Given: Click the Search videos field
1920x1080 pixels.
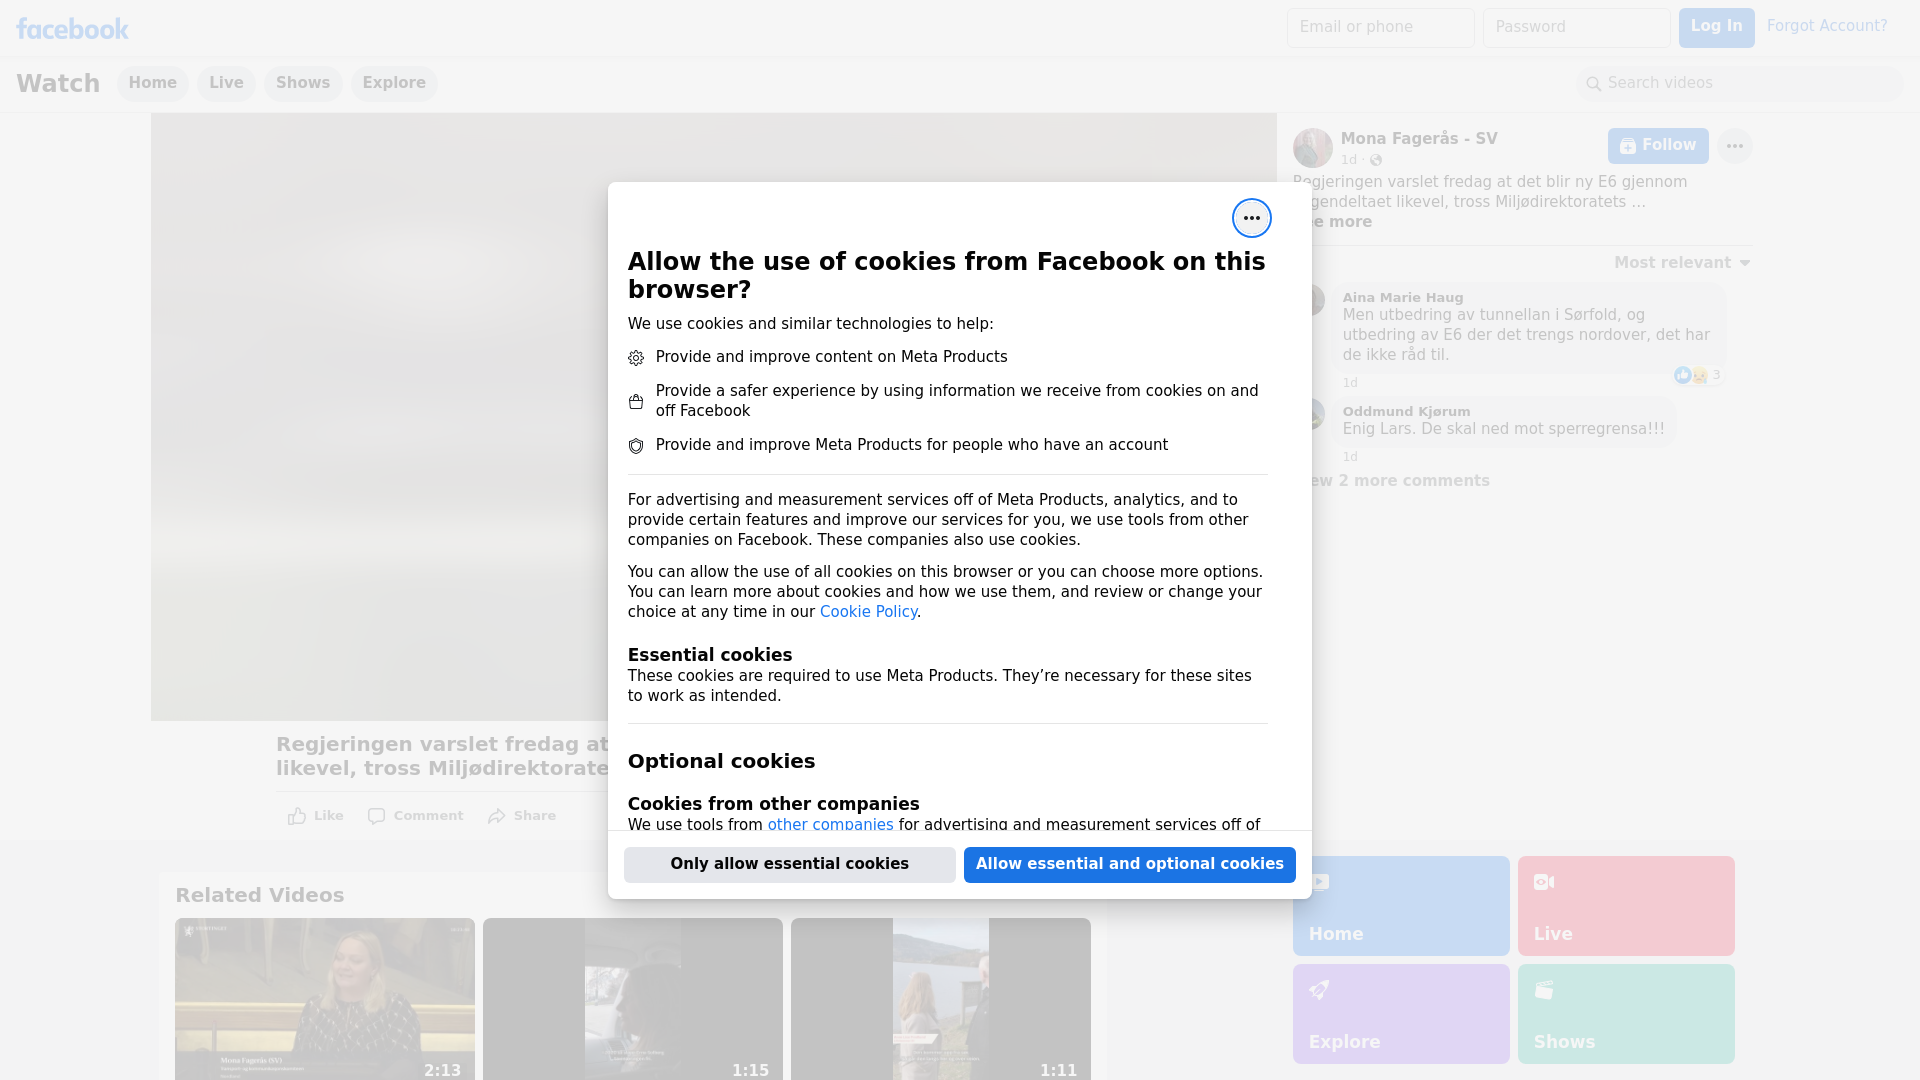Looking at the screenshot, I should [x=1740, y=83].
